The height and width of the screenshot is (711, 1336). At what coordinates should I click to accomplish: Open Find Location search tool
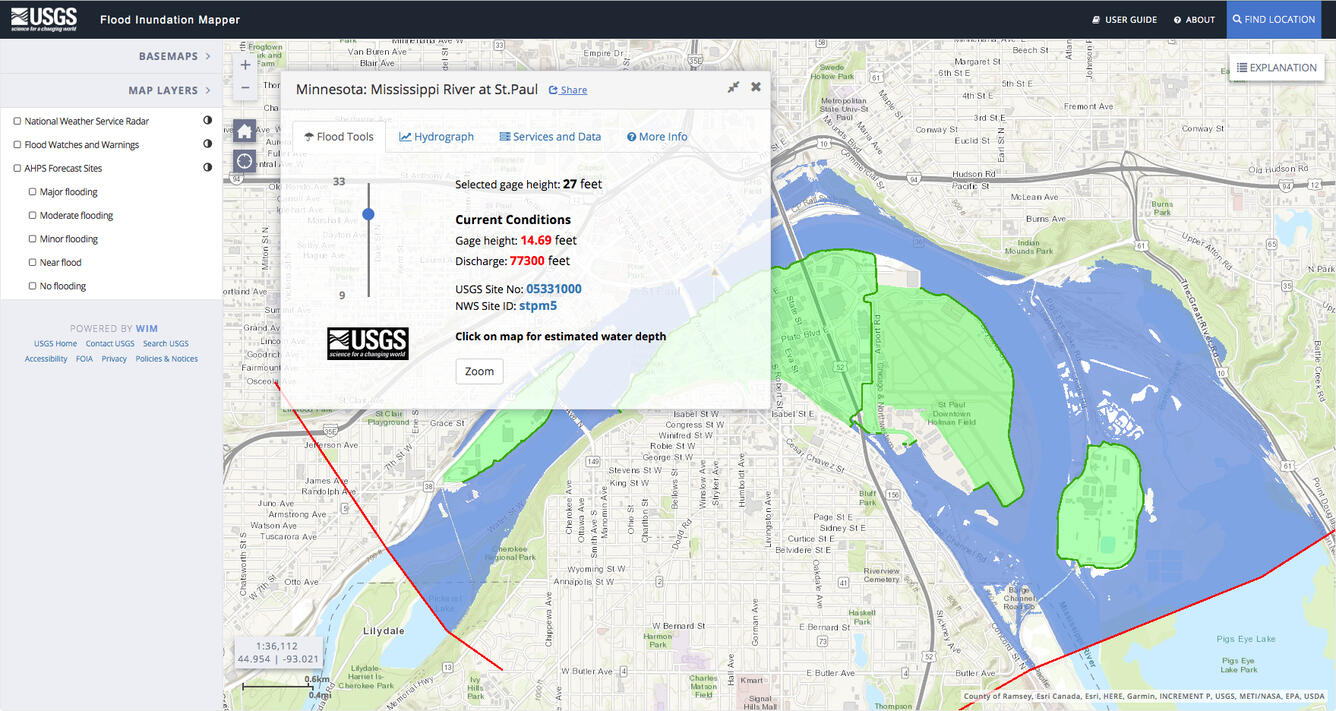[1274, 19]
